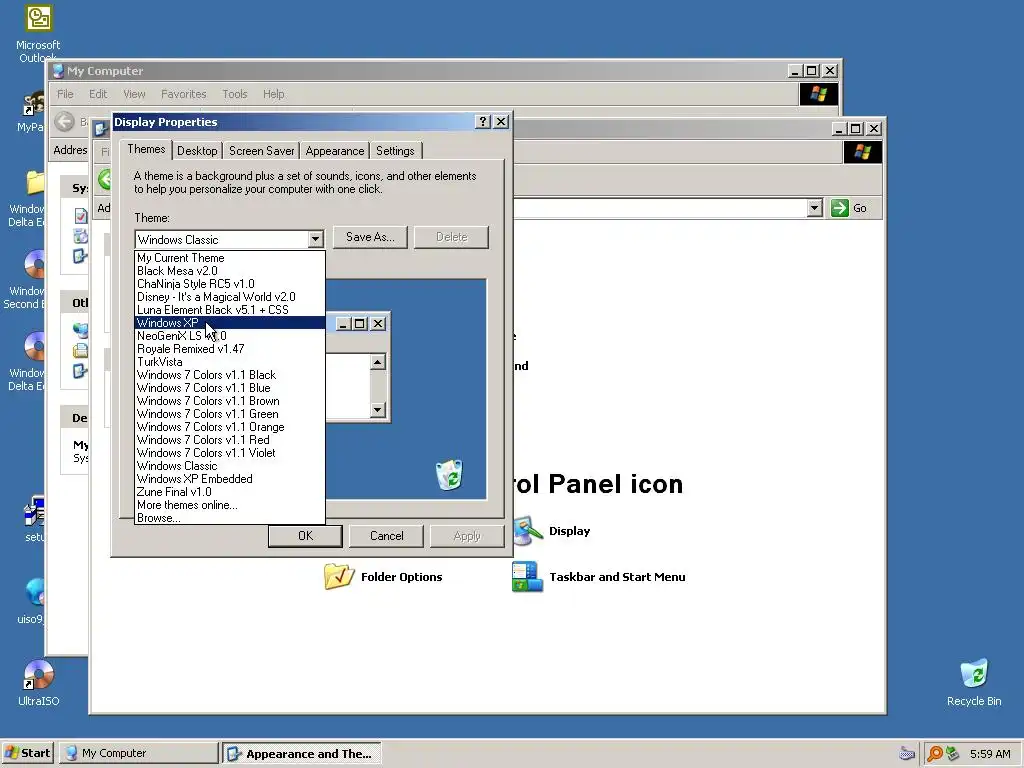1024x768 pixels.
Task: Switch to the Desktop tab
Action: [x=197, y=151]
